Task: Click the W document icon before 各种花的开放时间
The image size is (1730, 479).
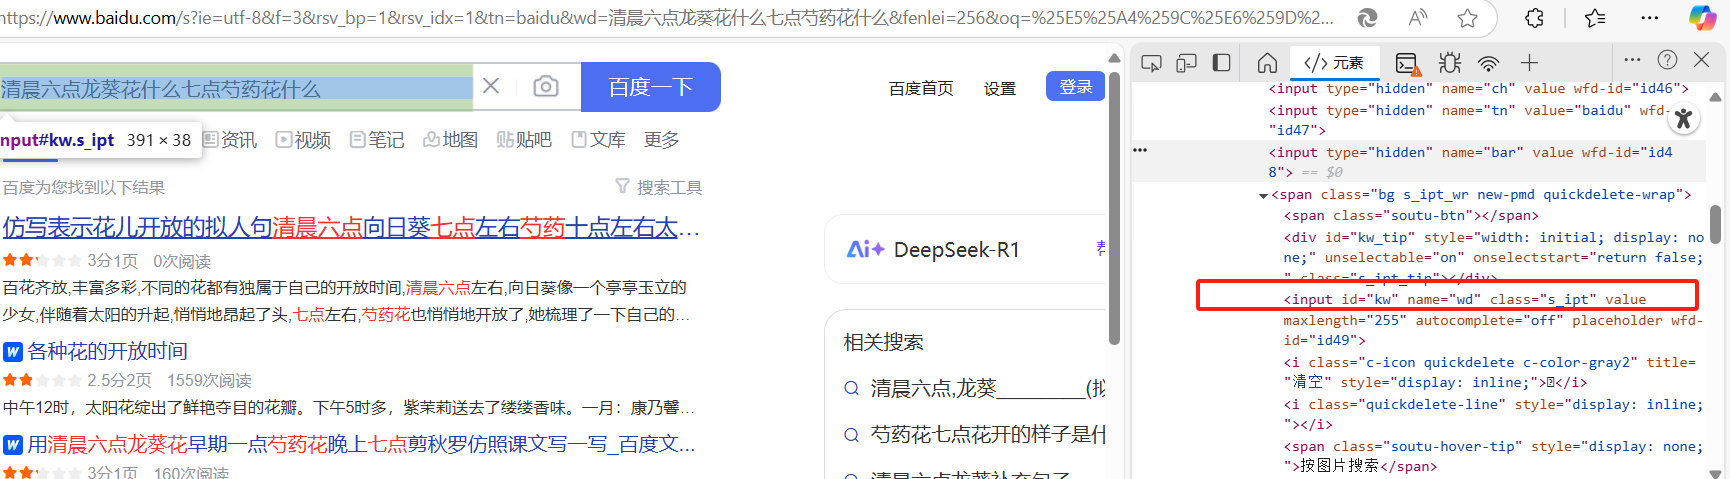Action: tap(13, 352)
